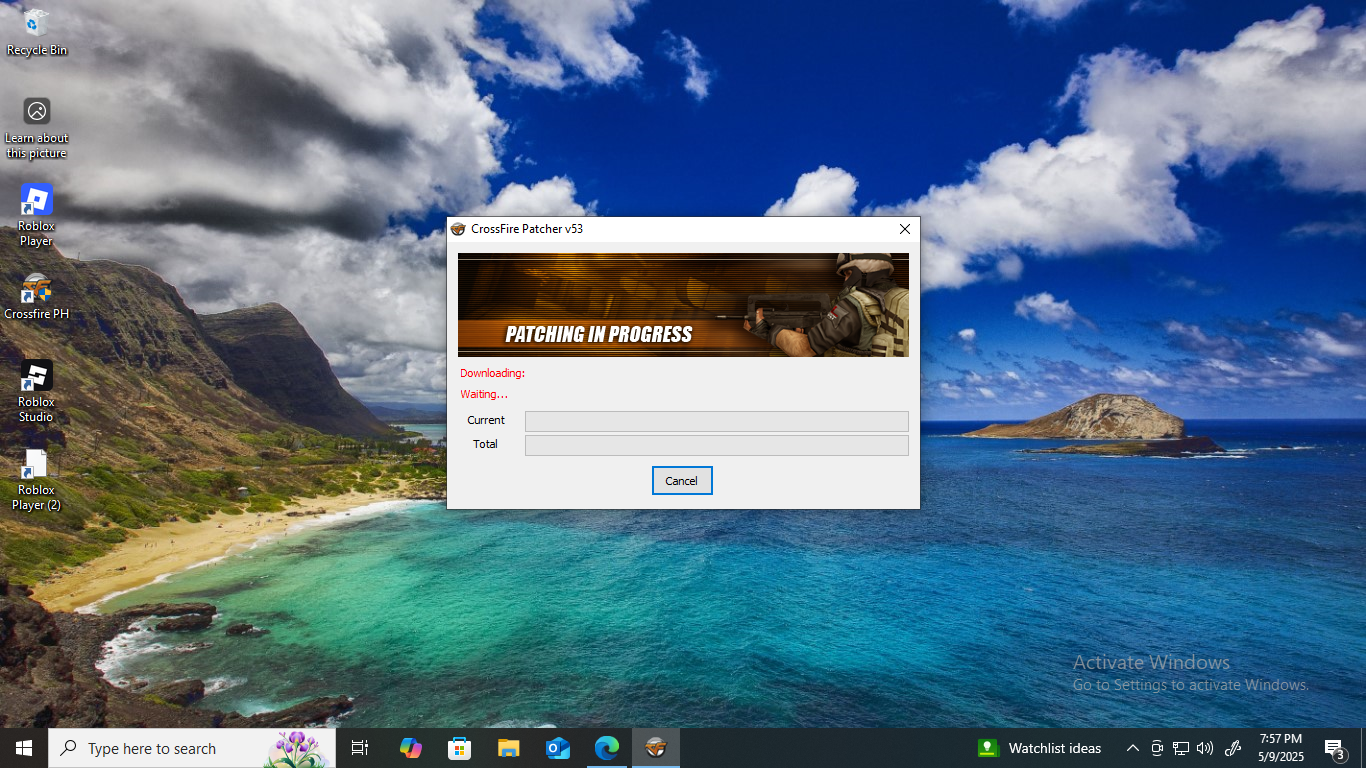Open File Explorer from the taskbar
The image size is (1366, 768).
pyautogui.click(x=509, y=748)
